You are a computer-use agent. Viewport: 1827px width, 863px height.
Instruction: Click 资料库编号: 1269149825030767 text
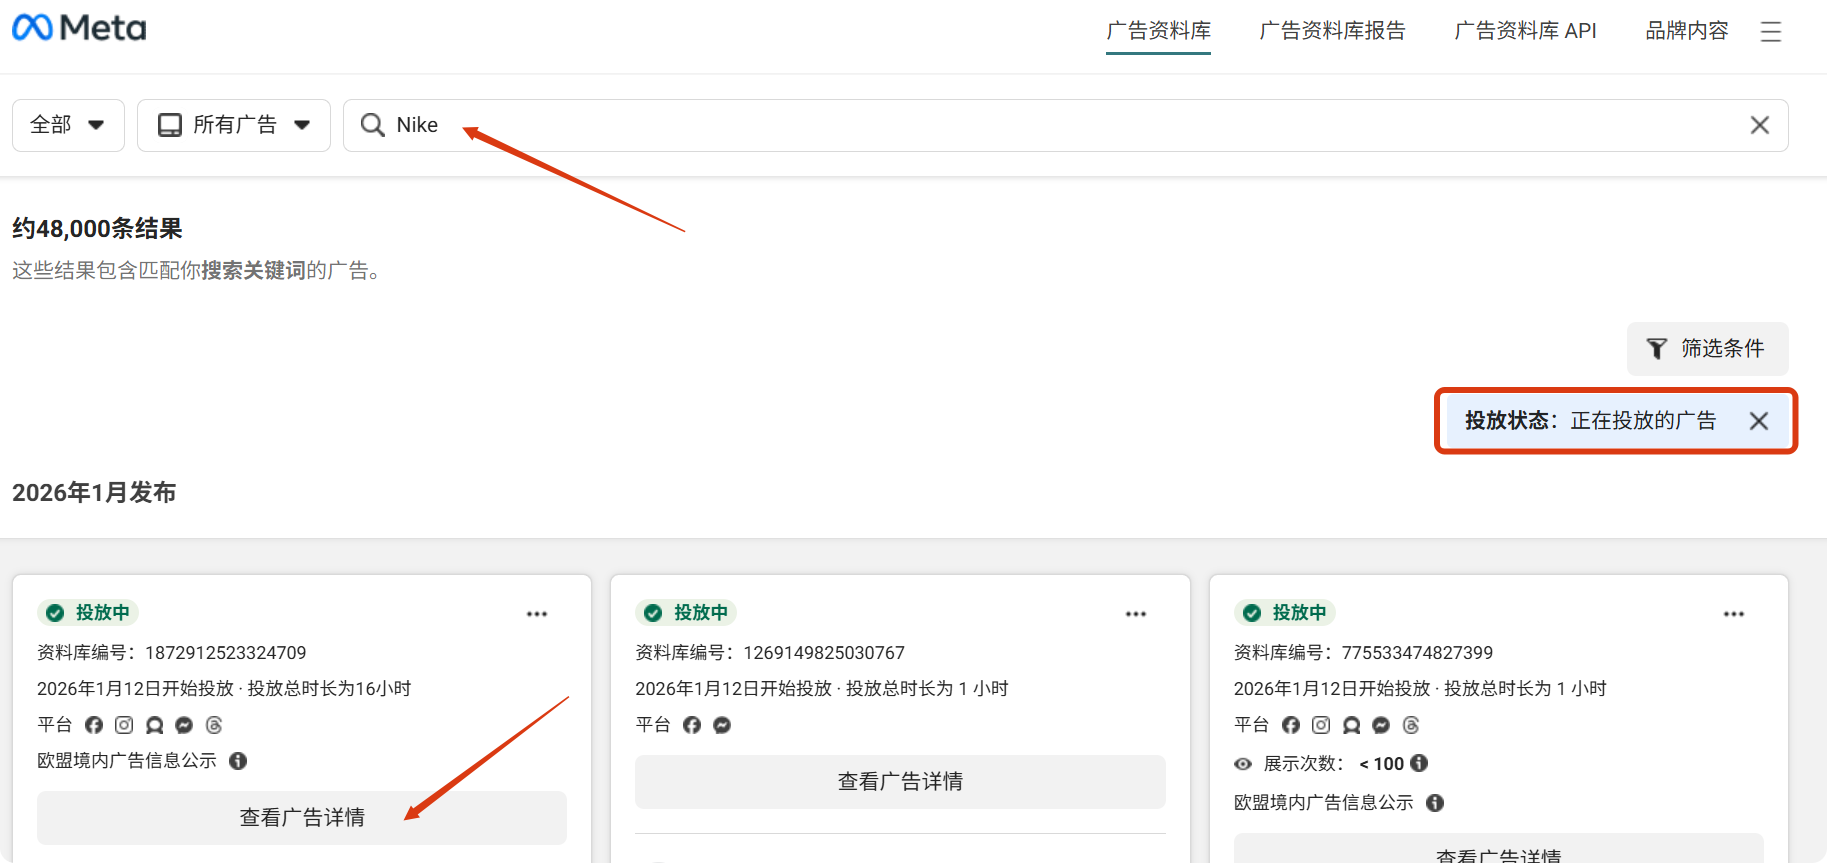770,653
